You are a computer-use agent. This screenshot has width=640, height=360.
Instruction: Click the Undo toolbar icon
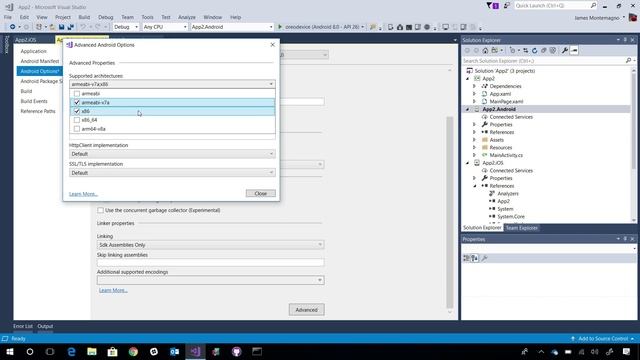point(83,27)
